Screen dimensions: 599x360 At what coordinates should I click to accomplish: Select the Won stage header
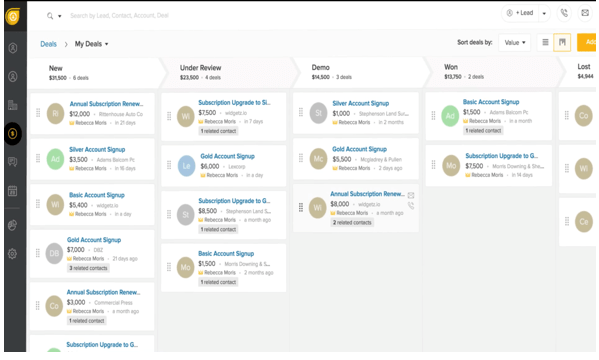(492, 71)
